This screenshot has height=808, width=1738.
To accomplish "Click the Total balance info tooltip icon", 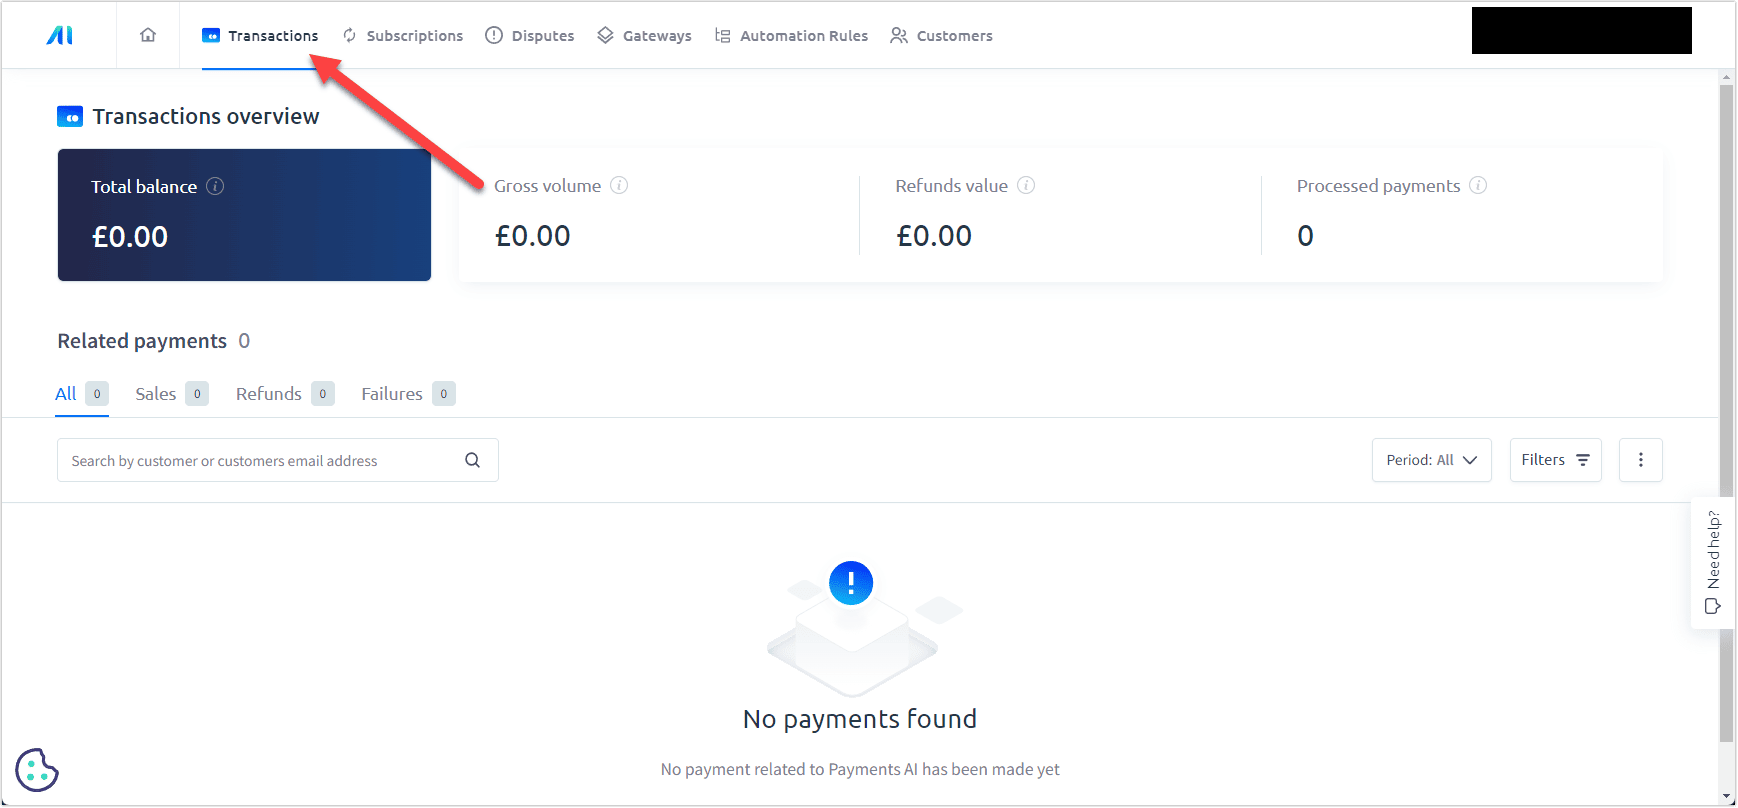I will pyautogui.click(x=215, y=186).
